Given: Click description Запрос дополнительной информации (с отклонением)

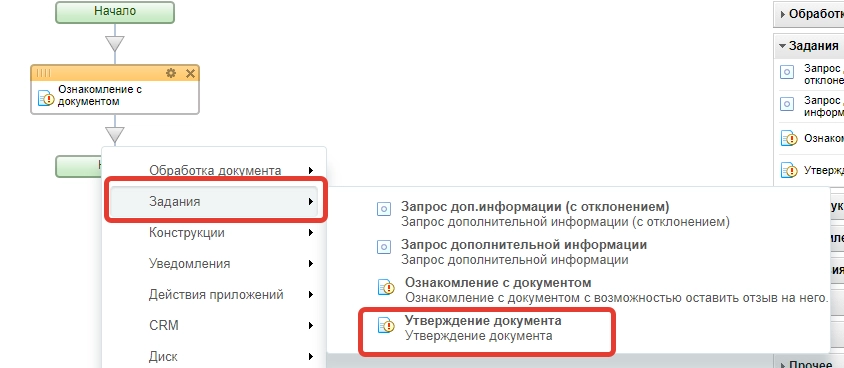Looking at the screenshot, I should [565, 222].
